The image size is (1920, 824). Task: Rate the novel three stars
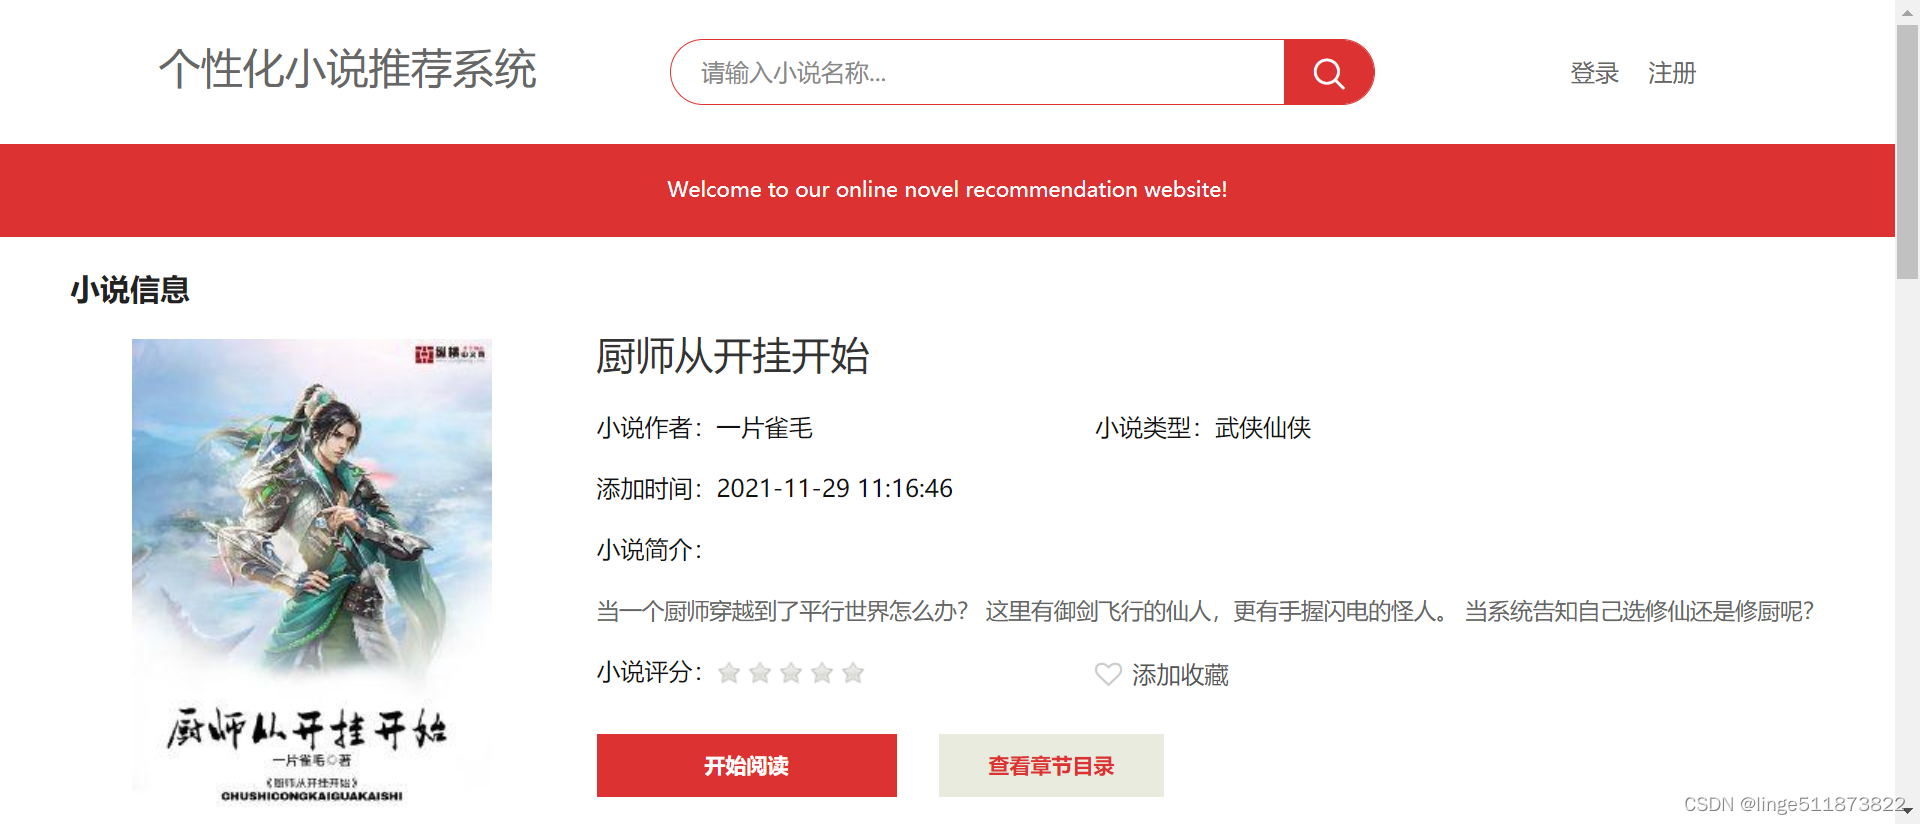click(791, 673)
